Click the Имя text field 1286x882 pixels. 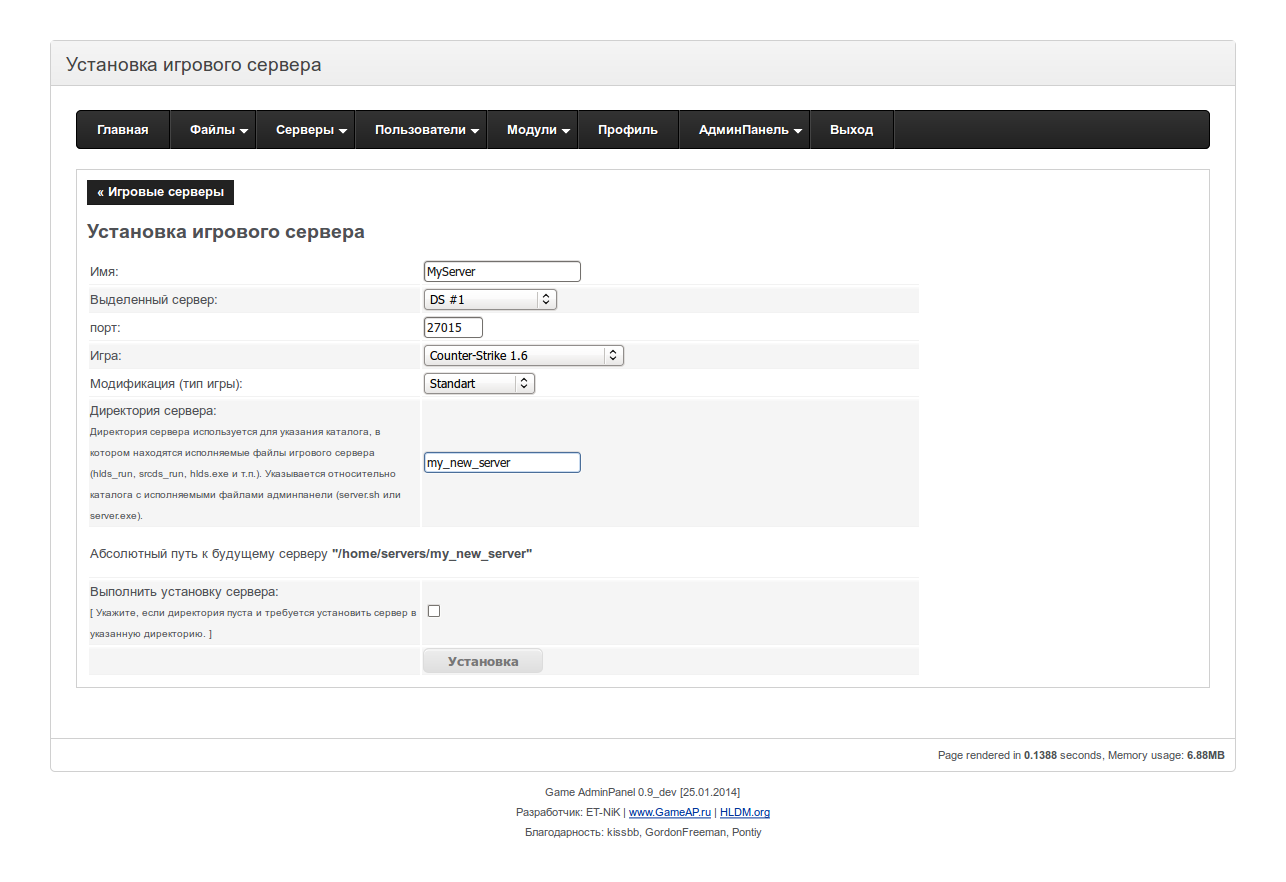pos(502,271)
